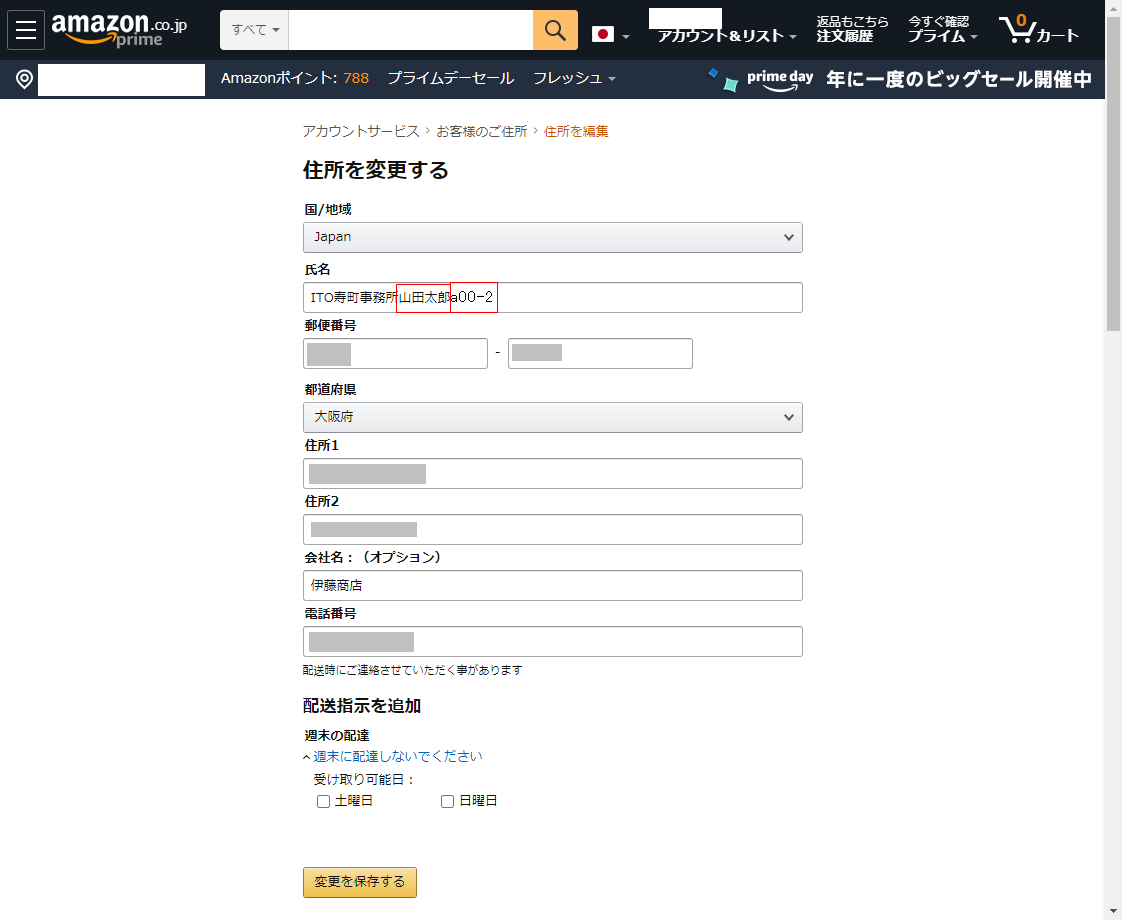The image size is (1122, 920).
Task: Click the delivery location pin icon
Action: tap(24, 79)
